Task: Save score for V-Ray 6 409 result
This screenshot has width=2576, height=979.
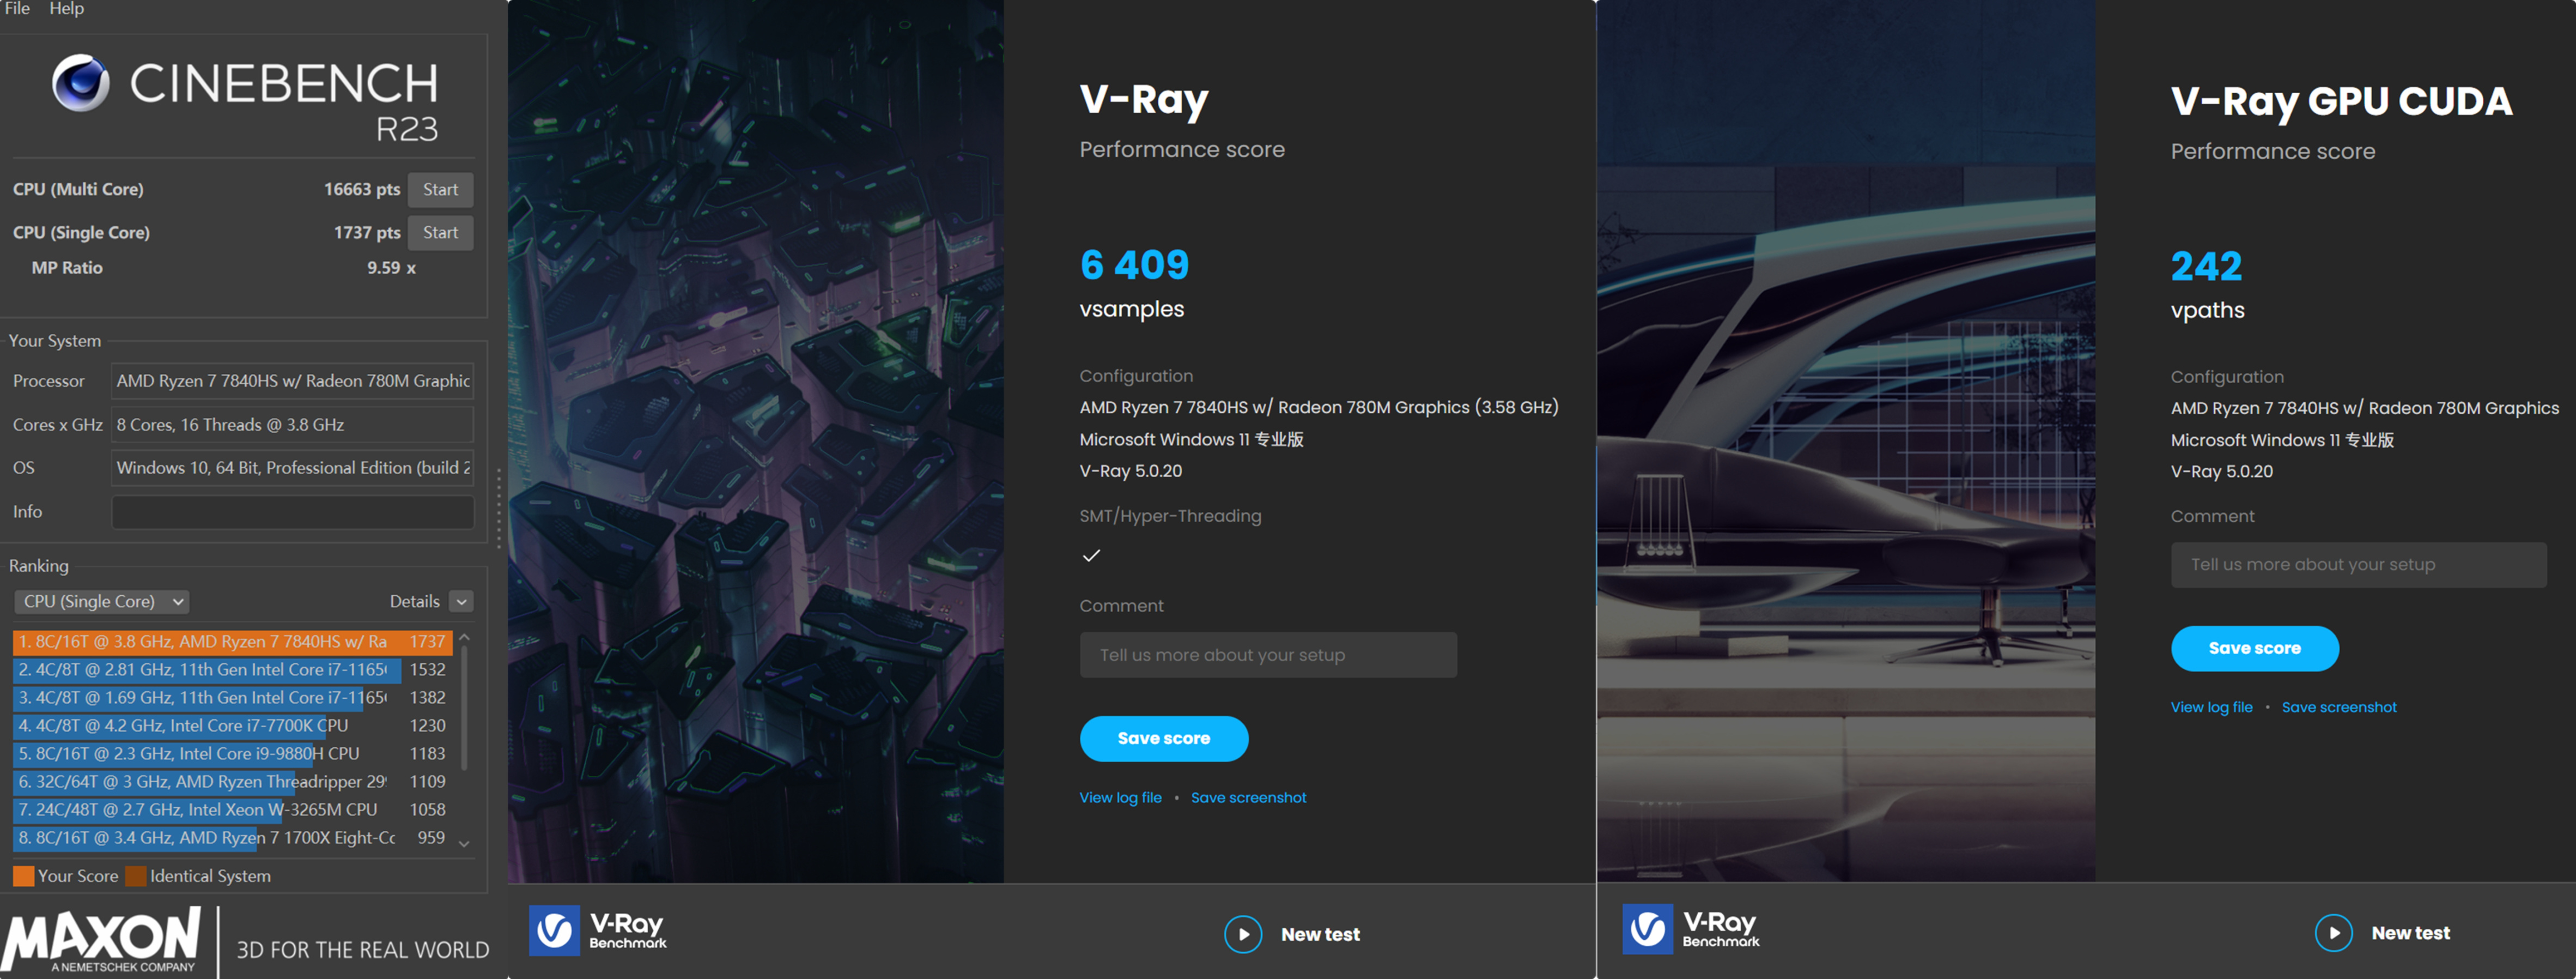Action: [x=1164, y=738]
